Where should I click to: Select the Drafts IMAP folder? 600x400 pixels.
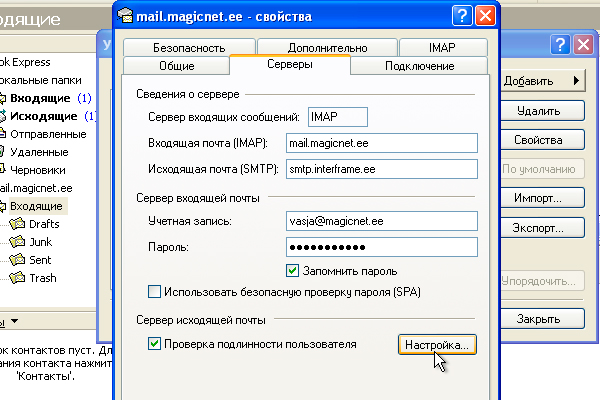coord(44,224)
